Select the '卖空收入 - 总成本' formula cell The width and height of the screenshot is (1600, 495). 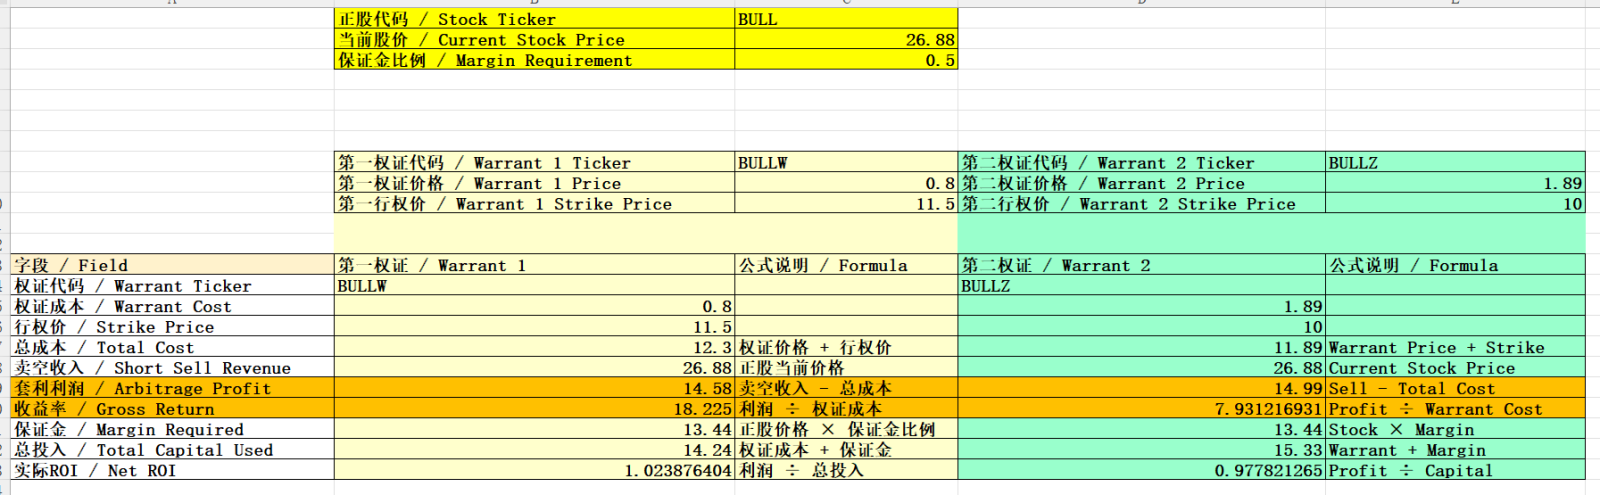tap(846, 388)
